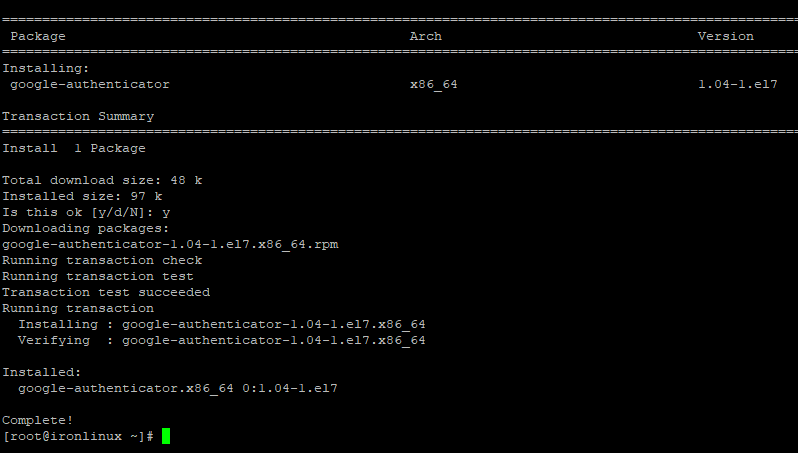
Task: Click the "Installed size: 97 k" line
Action: pyautogui.click(x=82, y=196)
